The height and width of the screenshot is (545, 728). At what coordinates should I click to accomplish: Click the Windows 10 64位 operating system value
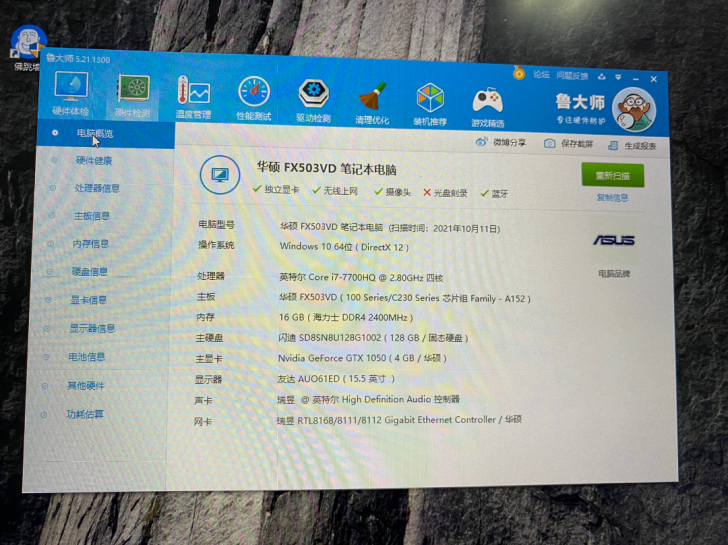(344, 247)
